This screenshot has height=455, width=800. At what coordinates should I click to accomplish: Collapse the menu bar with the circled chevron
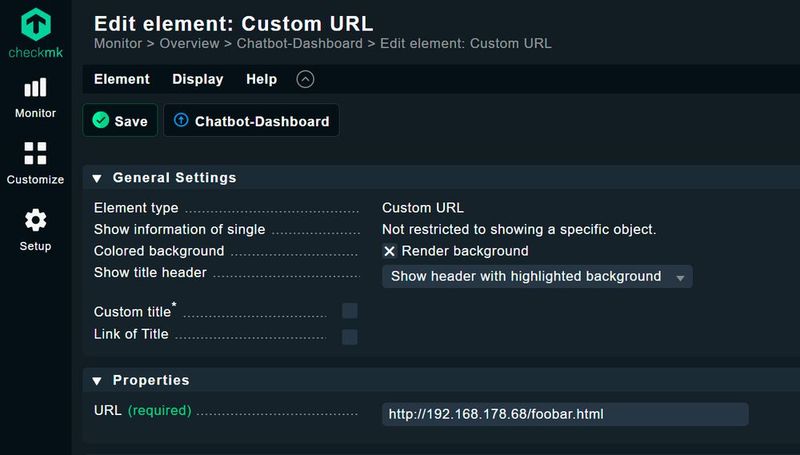pos(305,79)
